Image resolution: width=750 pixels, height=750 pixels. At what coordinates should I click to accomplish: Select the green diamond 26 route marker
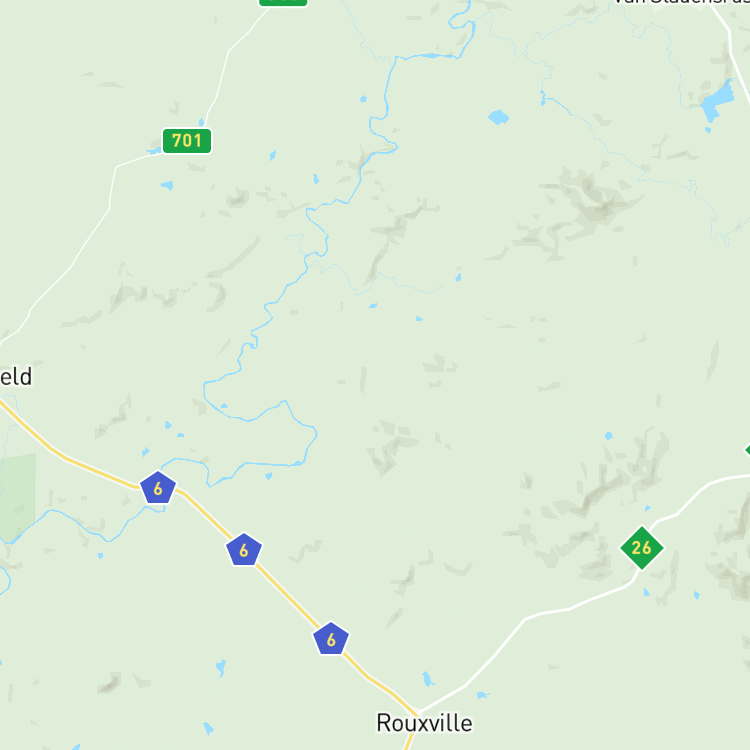pos(641,548)
